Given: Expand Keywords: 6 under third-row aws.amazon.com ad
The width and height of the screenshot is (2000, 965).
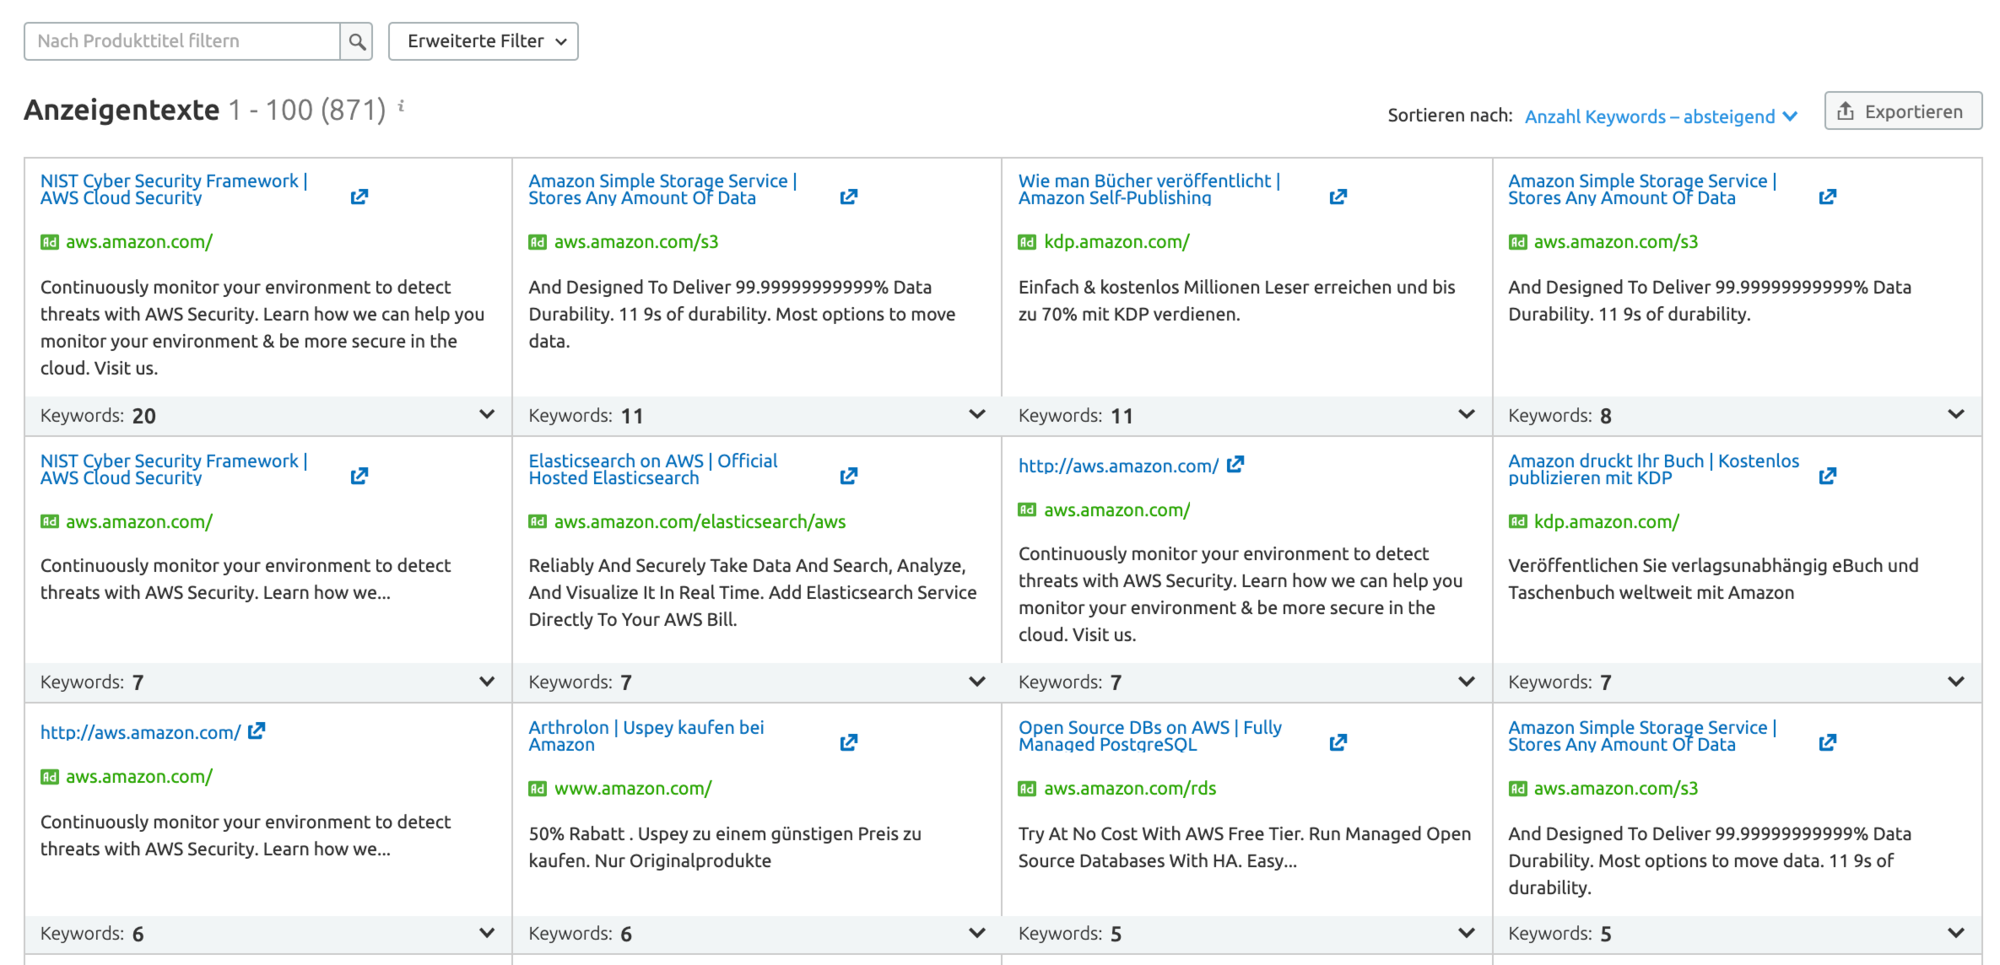Looking at the screenshot, I should 486,932.
